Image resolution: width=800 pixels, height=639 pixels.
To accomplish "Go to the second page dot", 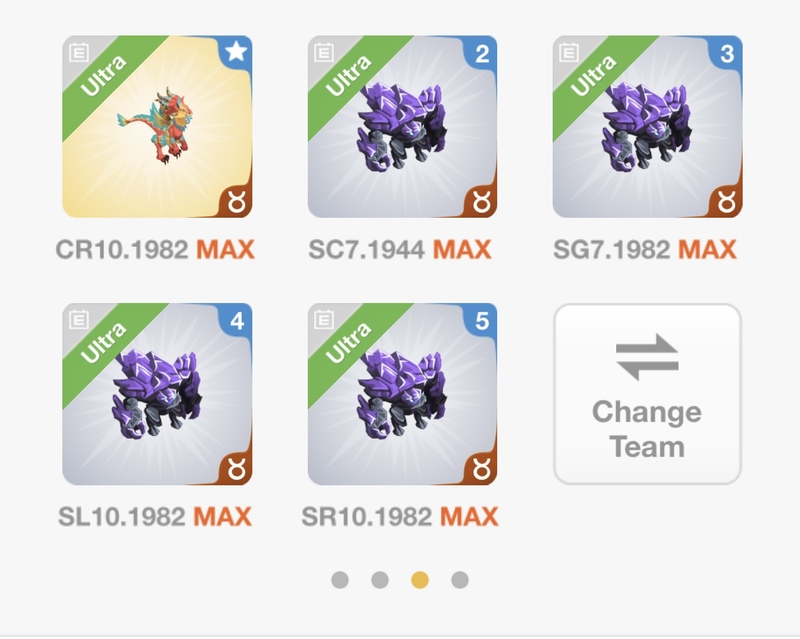I will (x=380, y=580).
